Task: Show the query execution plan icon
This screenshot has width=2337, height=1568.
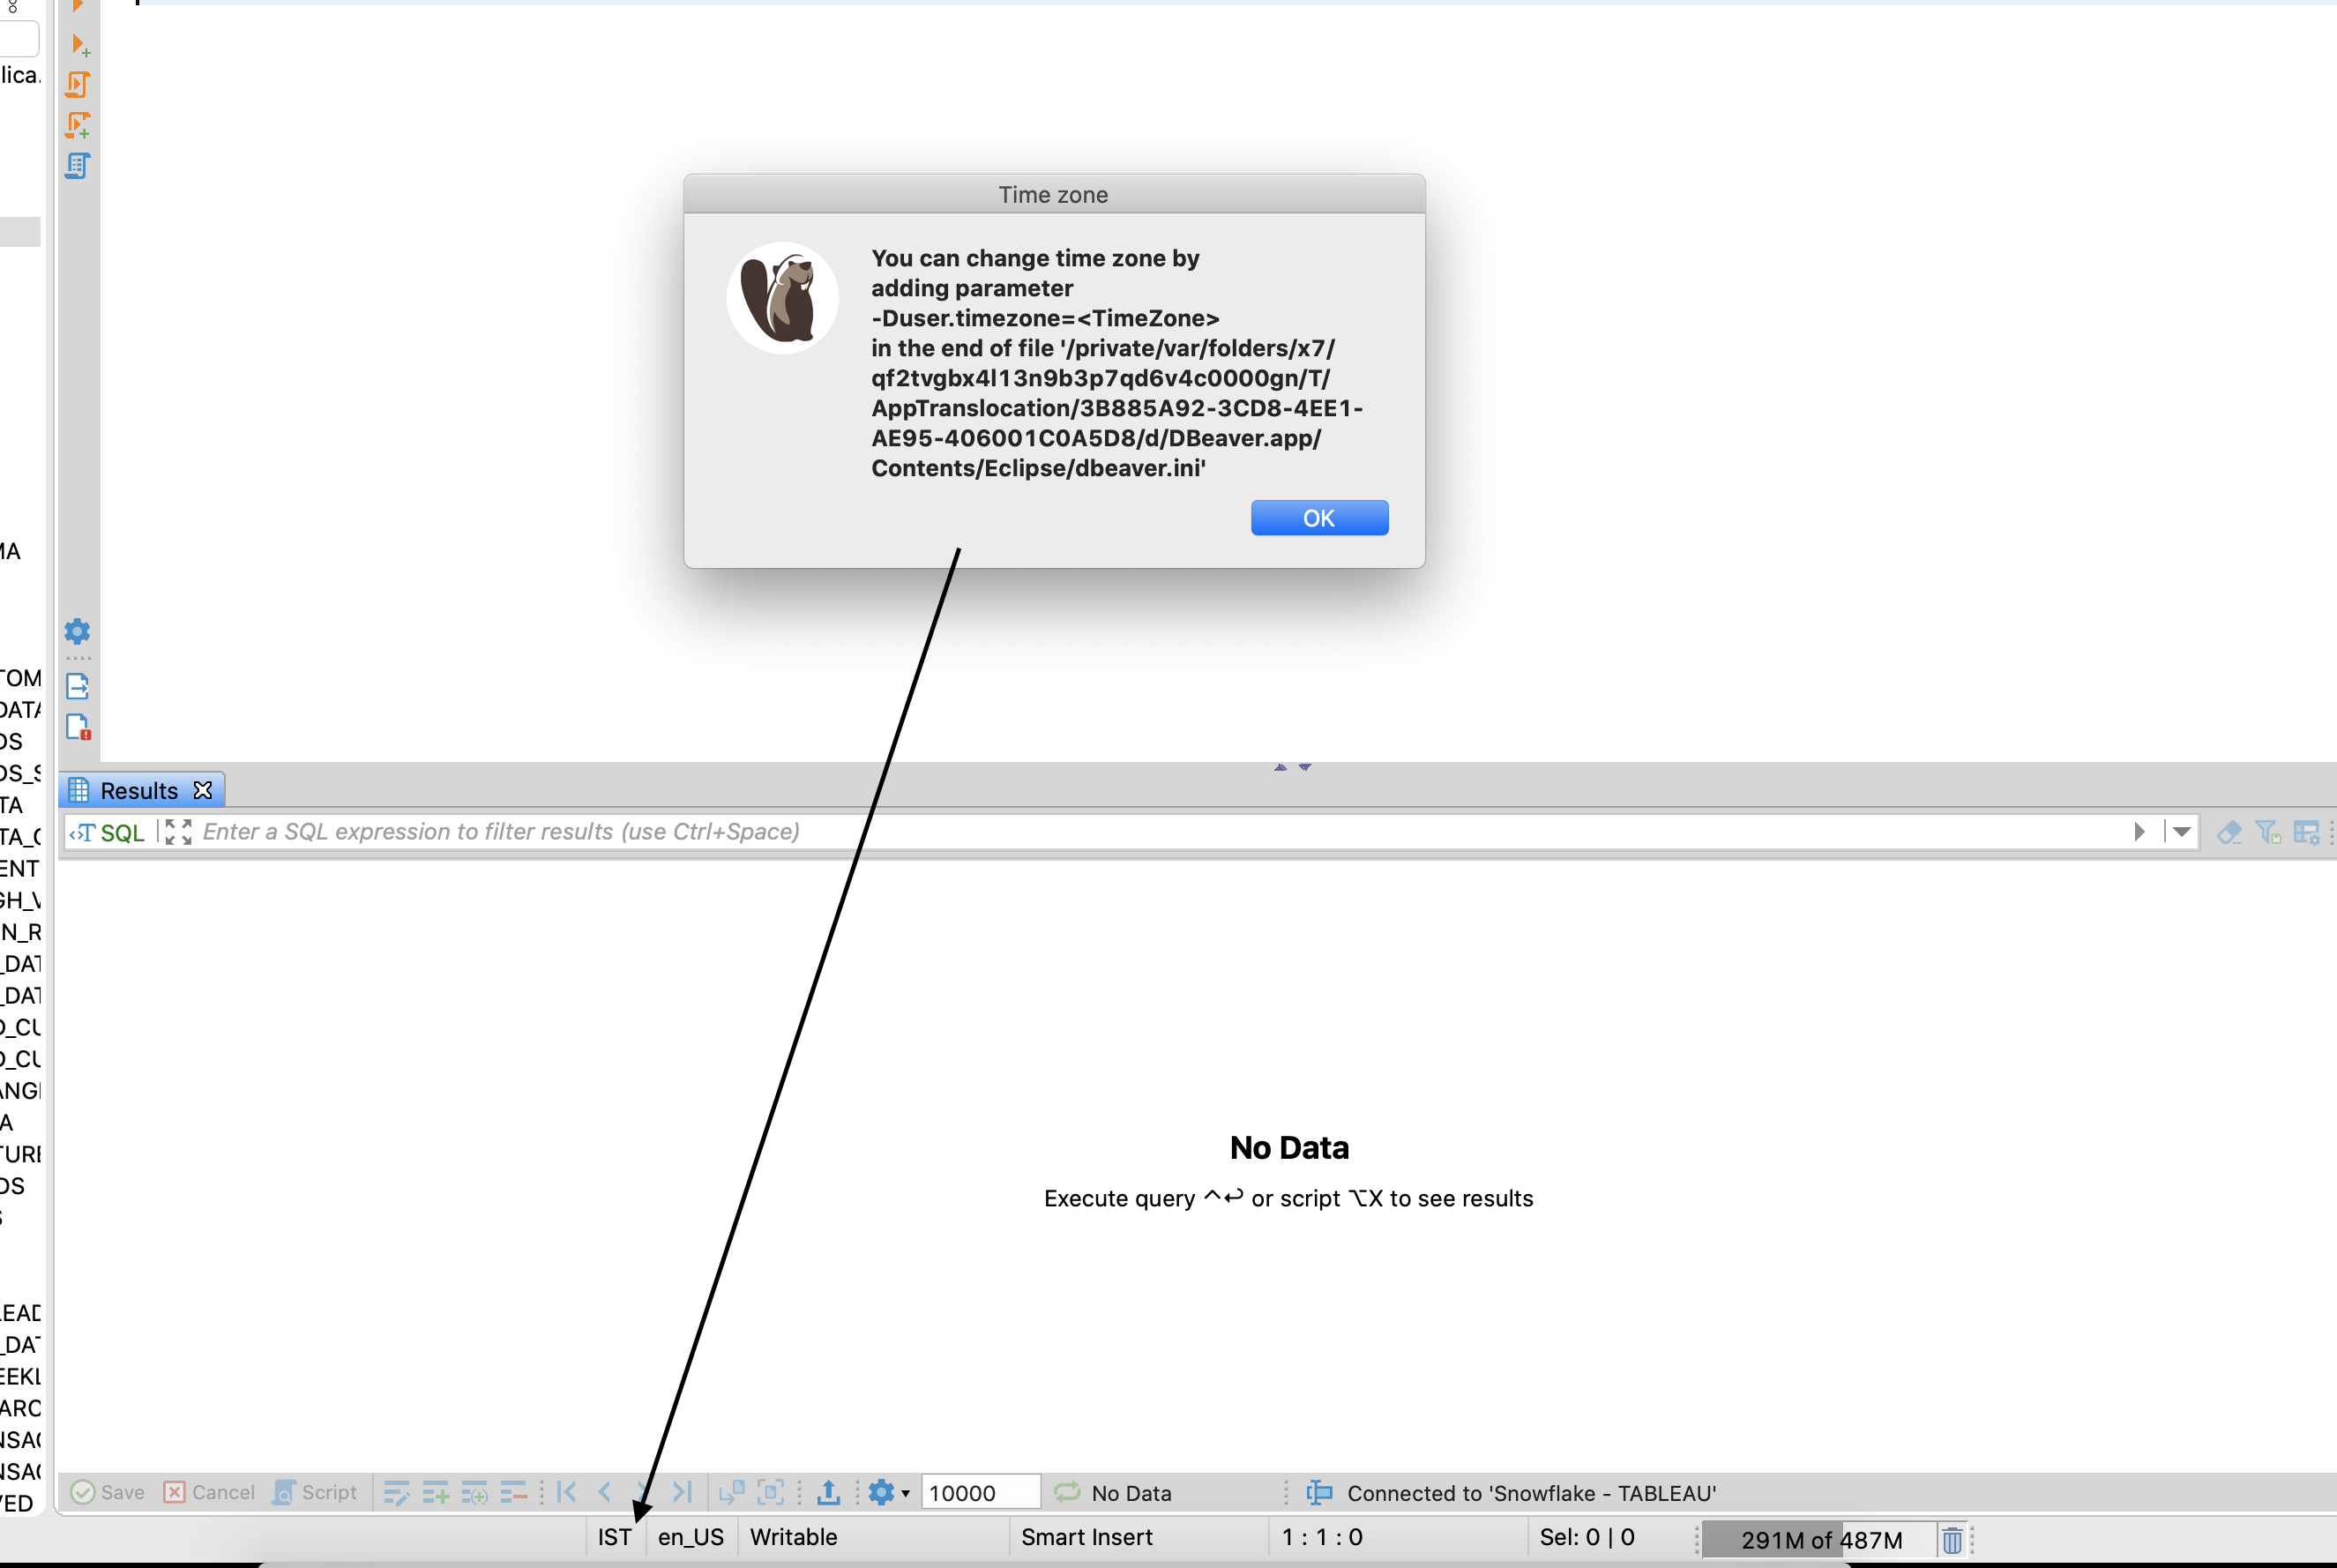Action: pyautogui.click(x=77, y=166)
